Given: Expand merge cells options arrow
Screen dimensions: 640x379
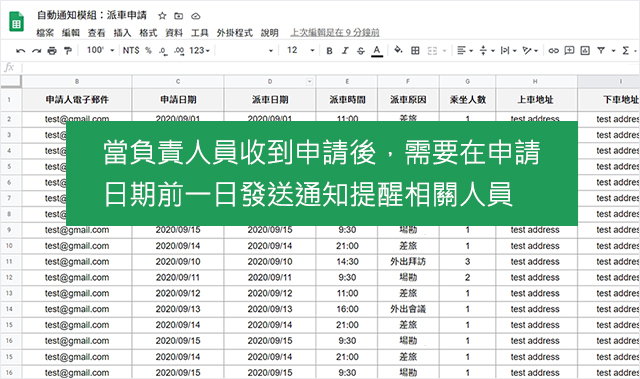Looking at the screenshot, I should (x=444, y=51).
